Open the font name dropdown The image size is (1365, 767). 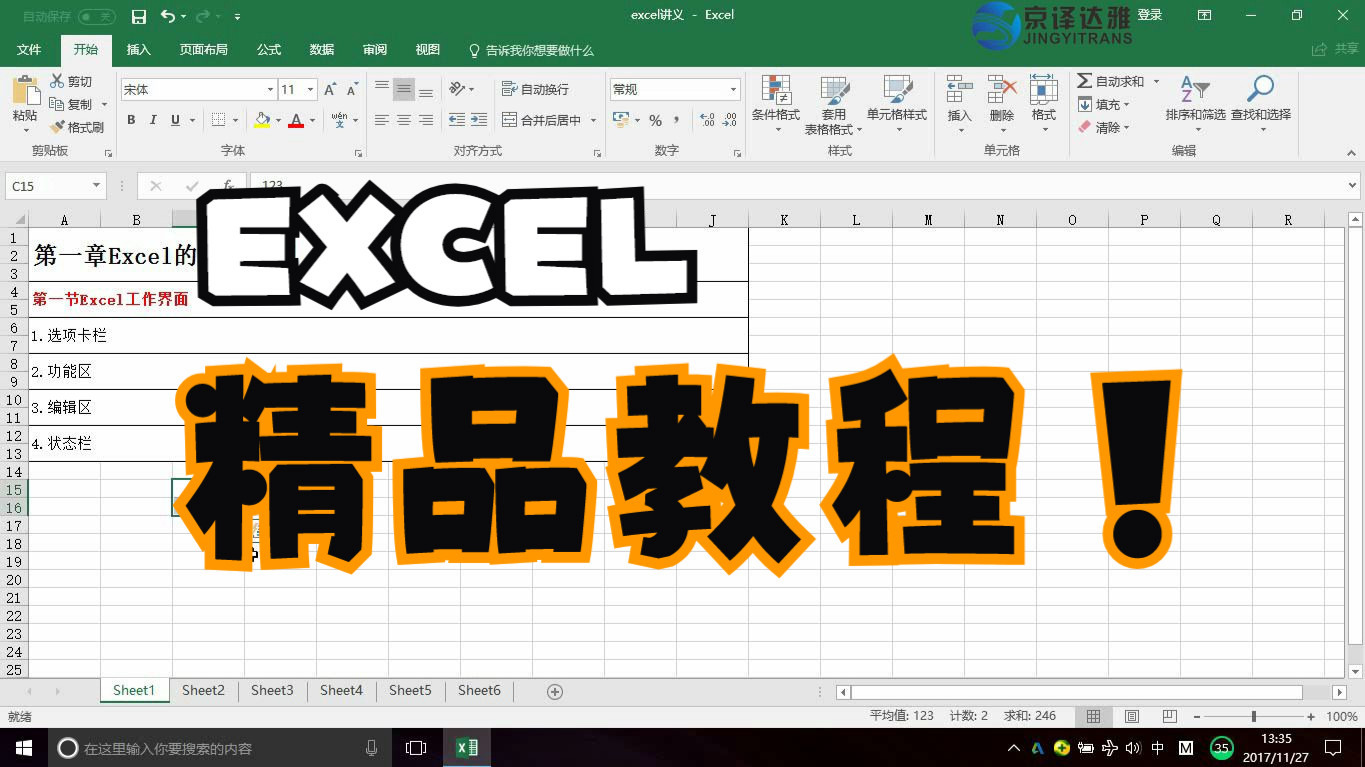click(x=270, y=89)
